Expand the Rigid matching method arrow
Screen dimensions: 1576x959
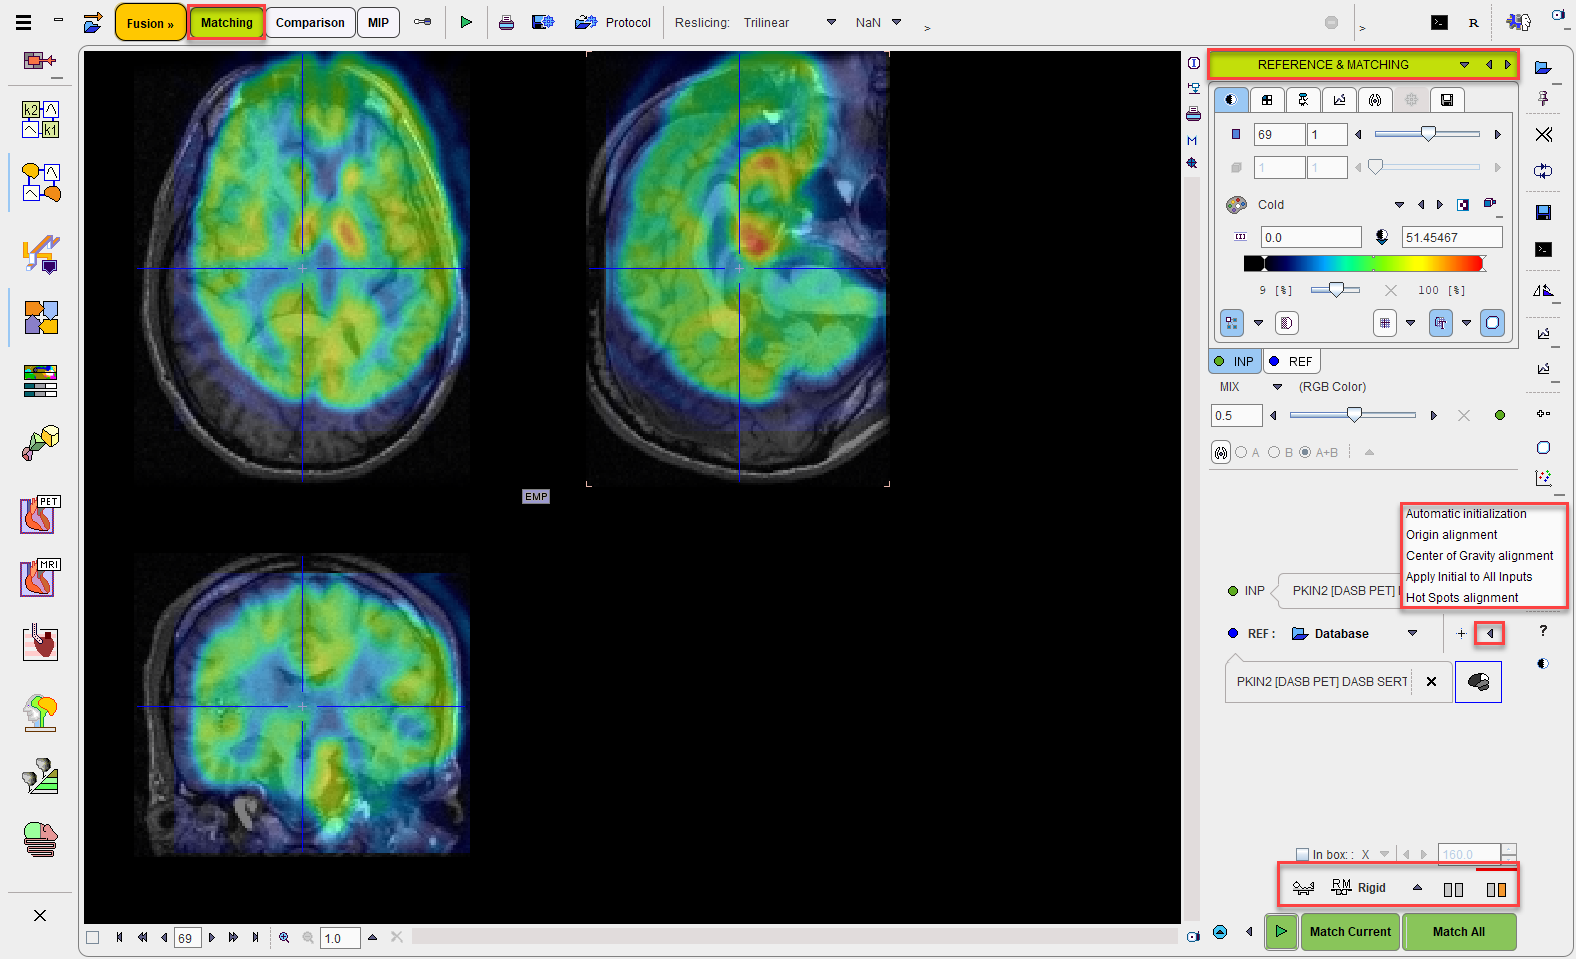point(1417,887)
